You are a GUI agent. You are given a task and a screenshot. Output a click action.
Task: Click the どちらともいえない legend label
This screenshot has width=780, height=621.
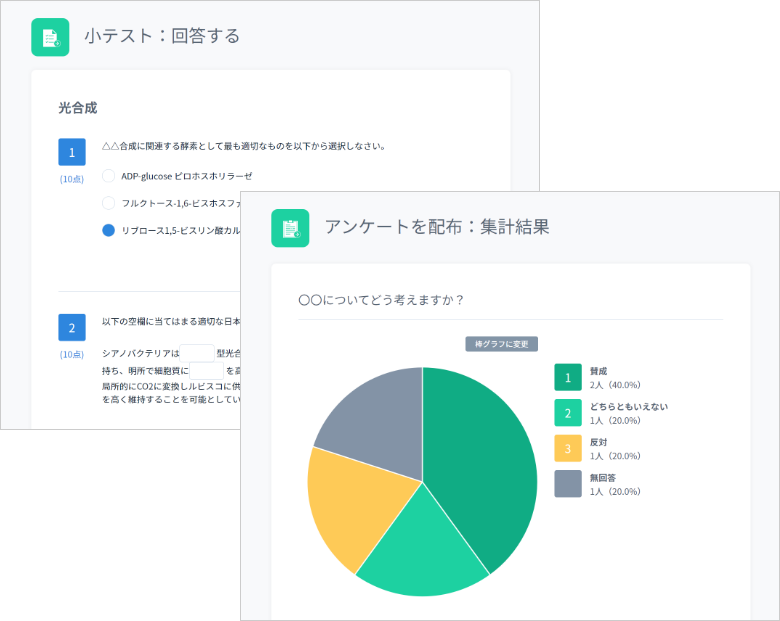coord(629,407)
